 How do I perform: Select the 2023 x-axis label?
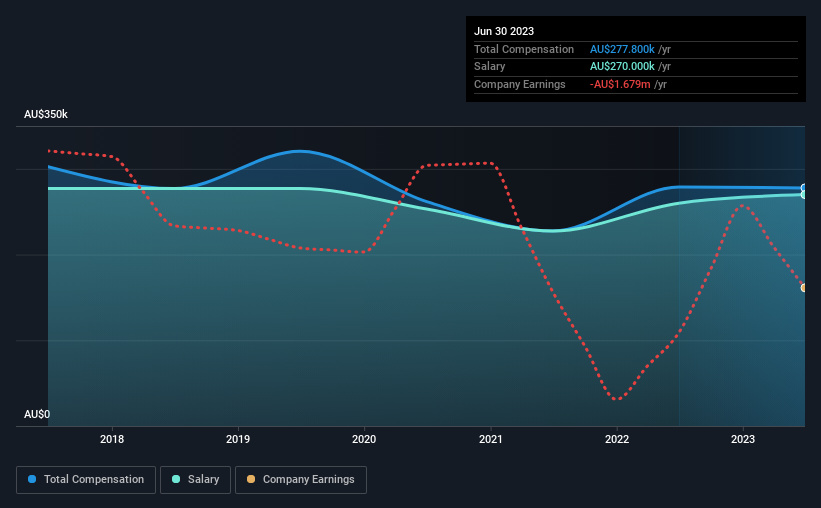click(743, 439)
